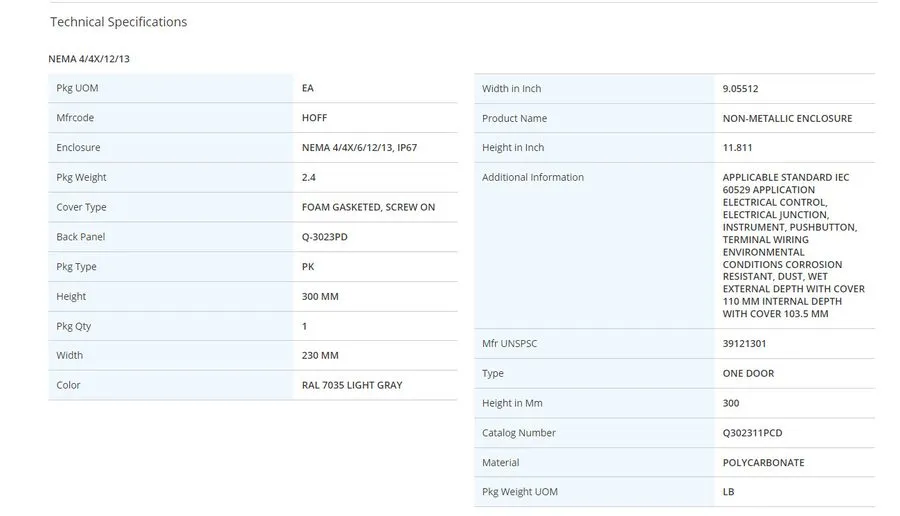This screenshot has height=516, width=900.
Task: Click the Type row label
Action: (492, 373)
